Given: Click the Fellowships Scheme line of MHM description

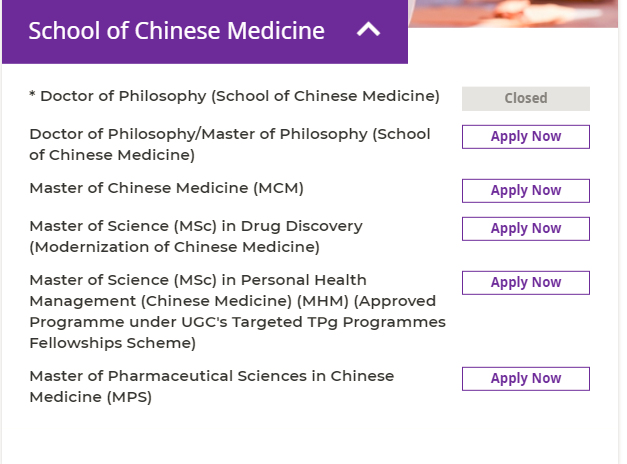Looking at the screenshot, I should tap(113, 343).
